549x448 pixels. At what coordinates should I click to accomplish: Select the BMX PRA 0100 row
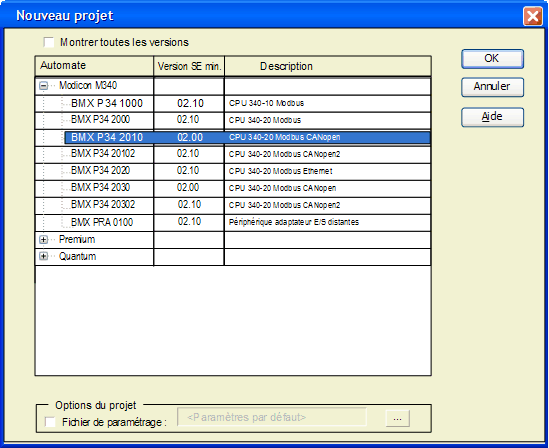pos(233,222)
